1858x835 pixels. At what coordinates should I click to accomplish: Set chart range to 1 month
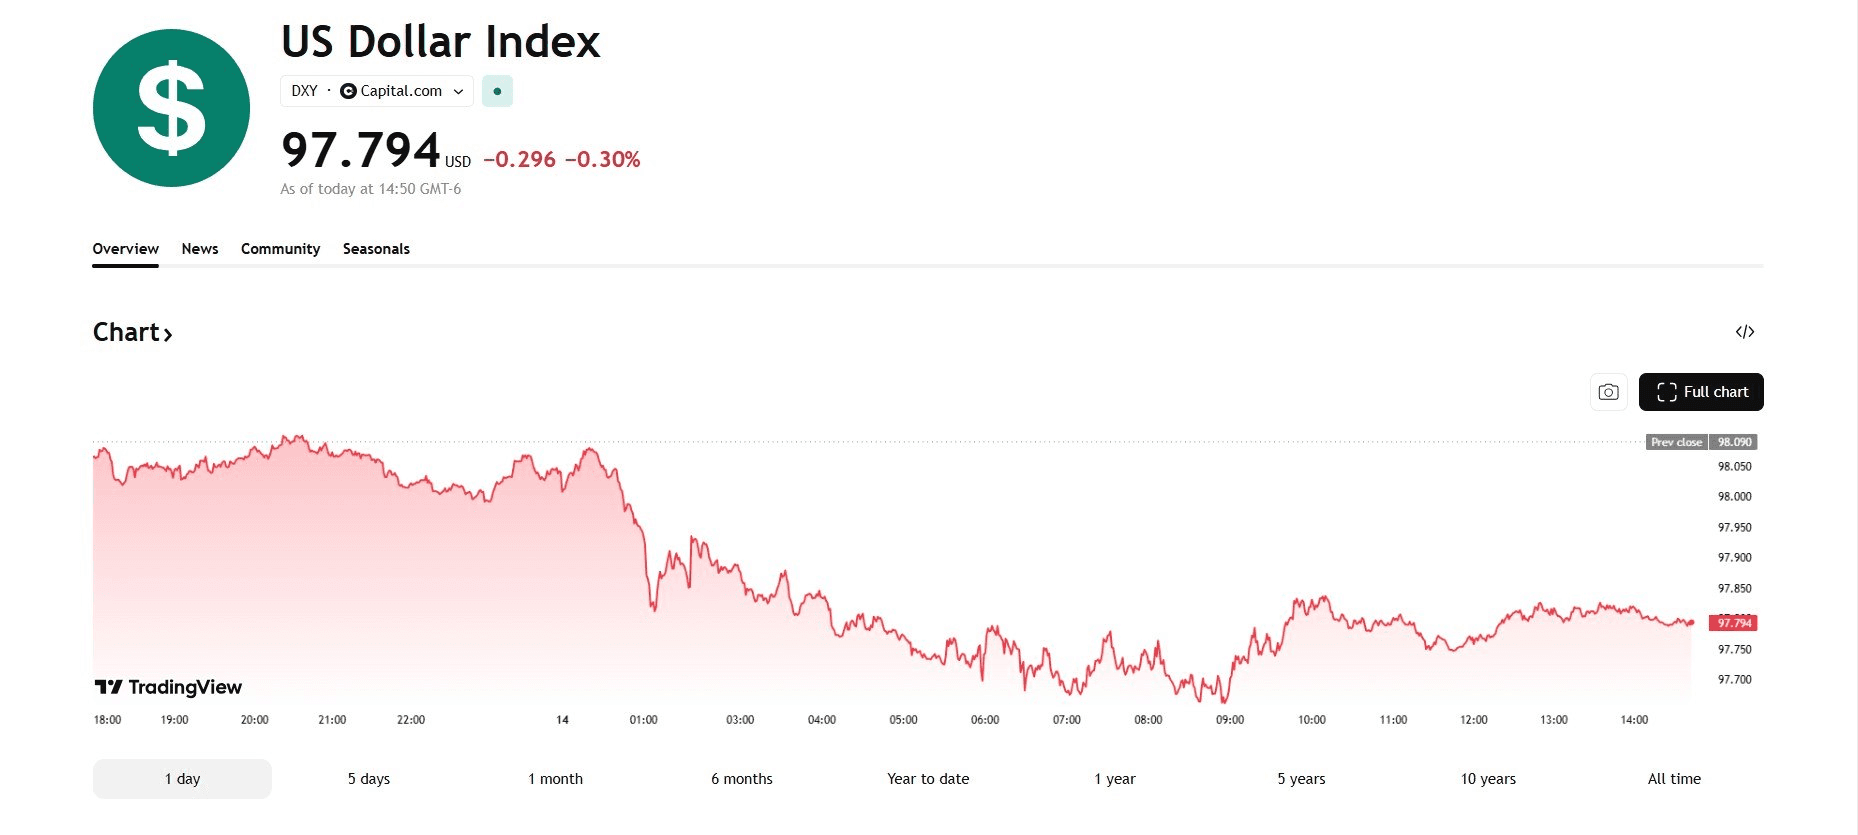pos(555,779)
